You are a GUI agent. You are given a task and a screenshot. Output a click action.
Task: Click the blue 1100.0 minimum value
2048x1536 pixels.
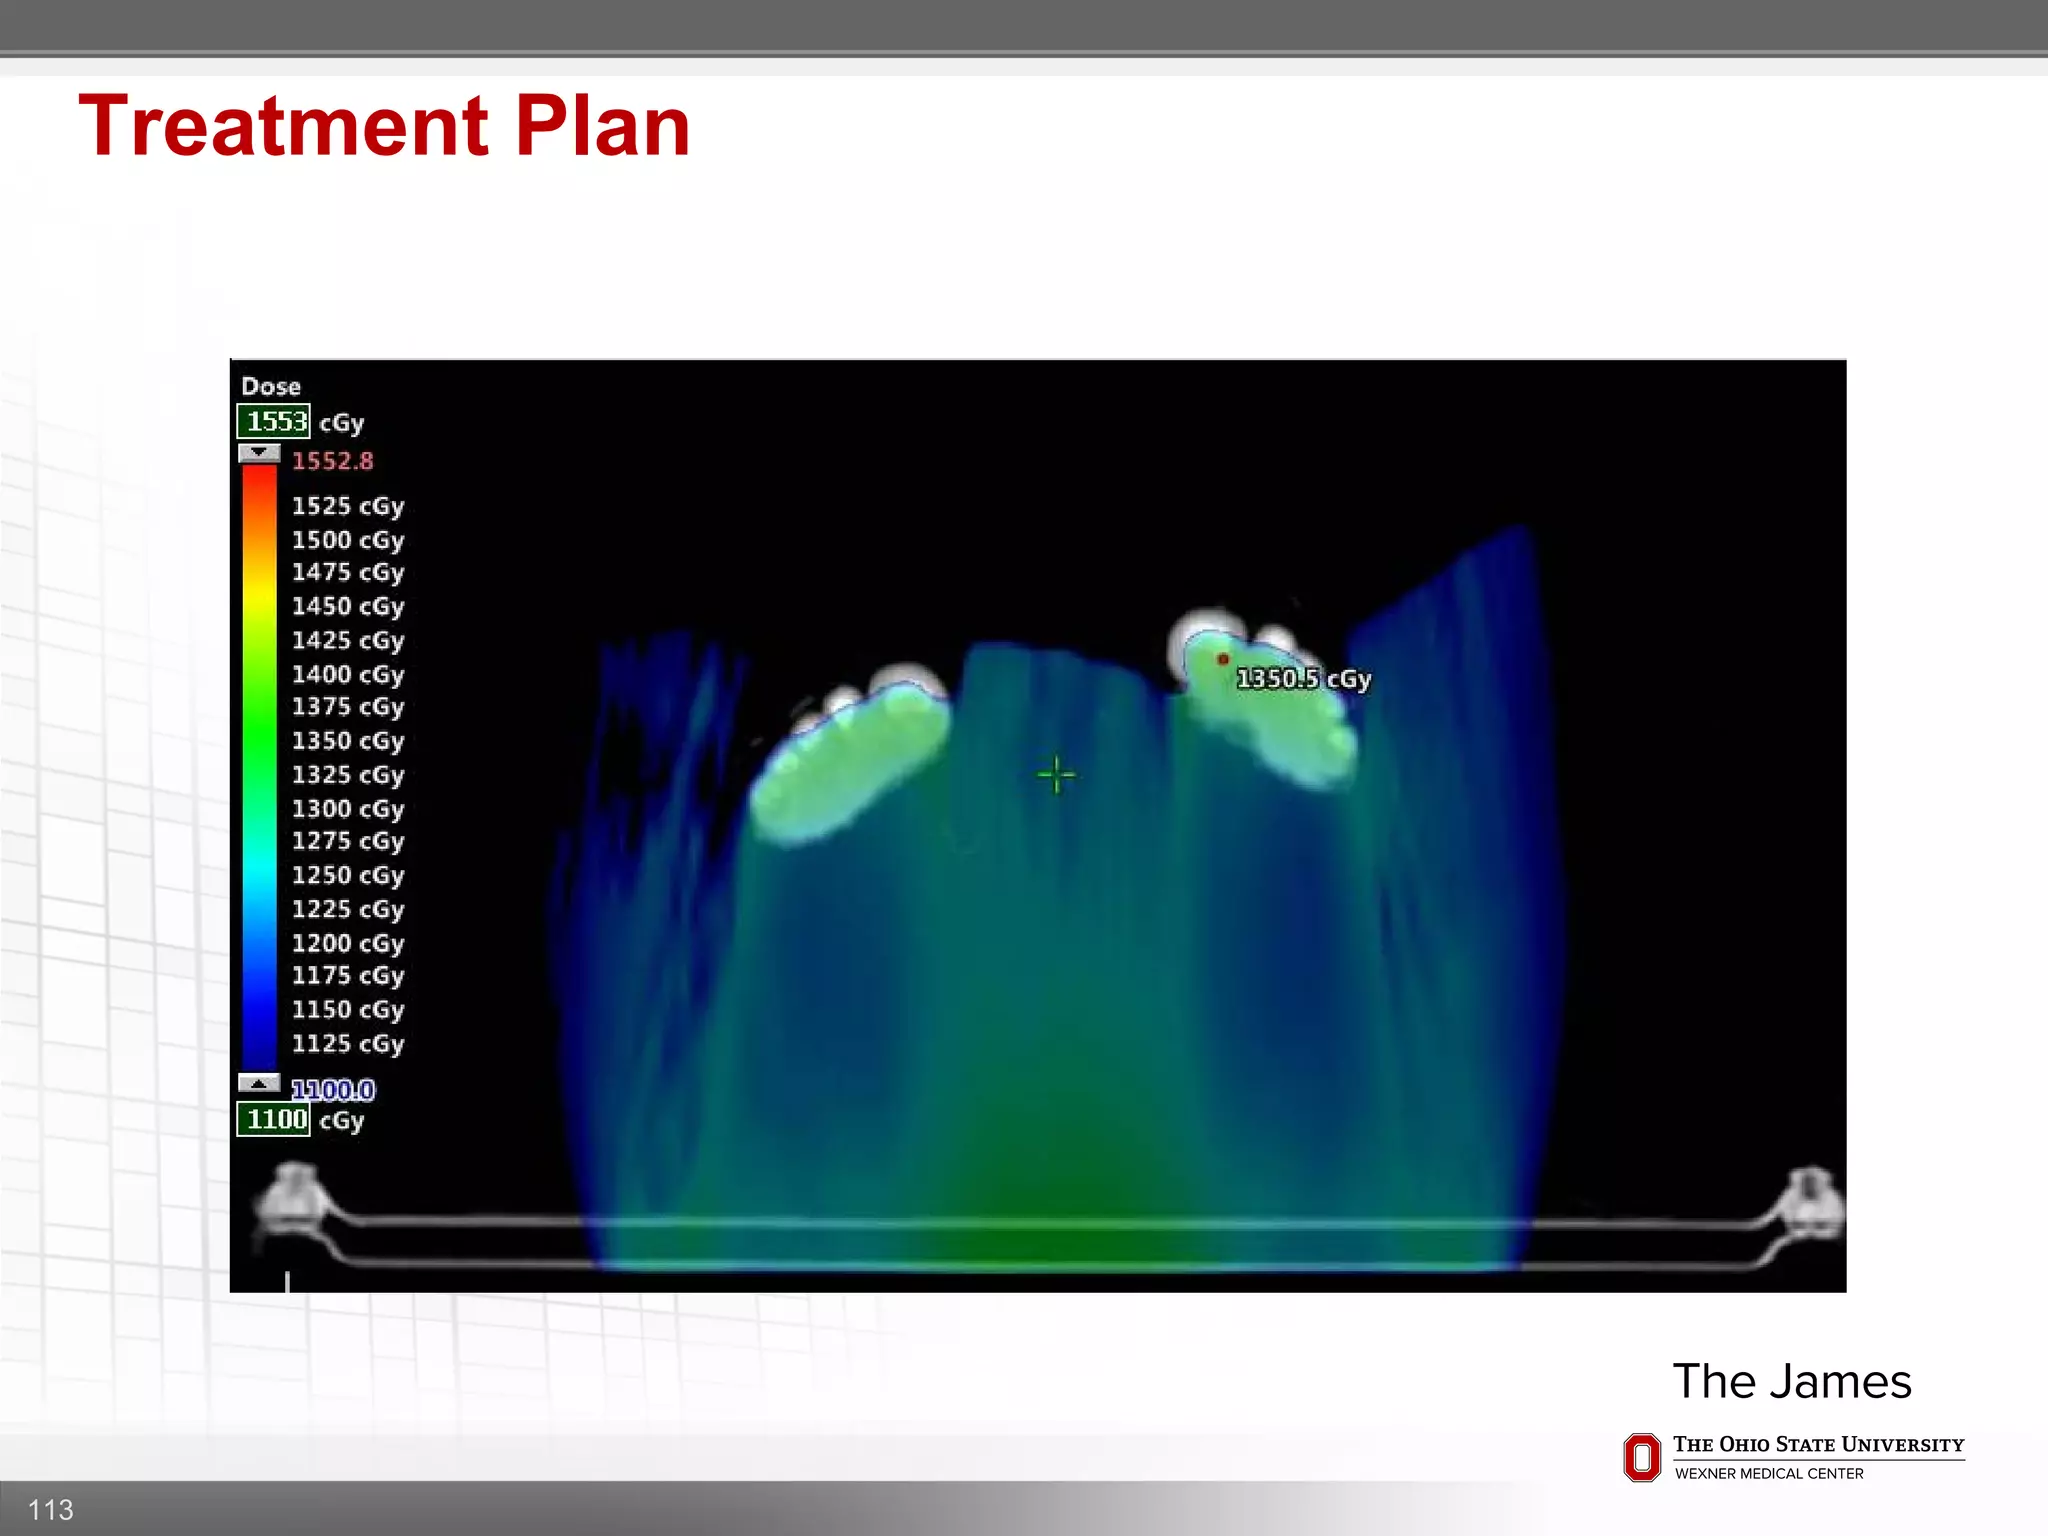click(333, 1089)
